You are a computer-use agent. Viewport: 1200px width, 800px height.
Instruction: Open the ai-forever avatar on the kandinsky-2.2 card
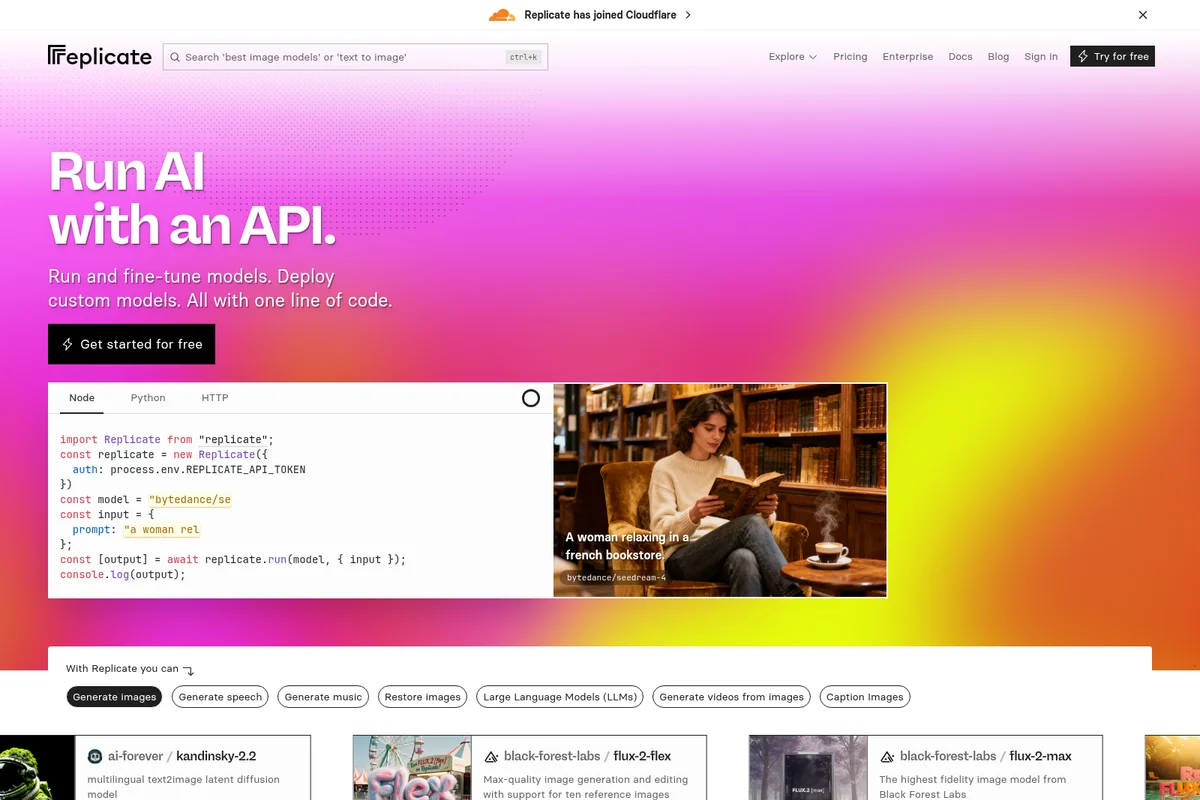tap(94, 755)
